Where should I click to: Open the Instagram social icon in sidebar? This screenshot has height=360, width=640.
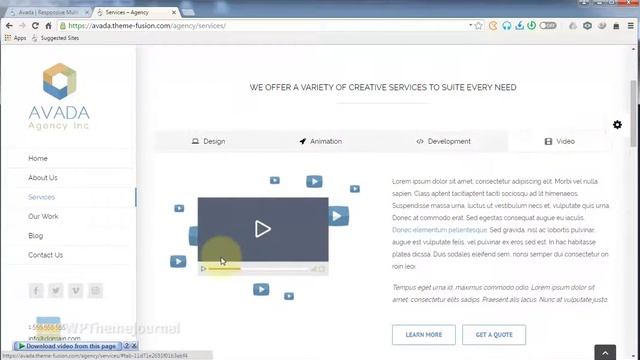coord(96,291)
